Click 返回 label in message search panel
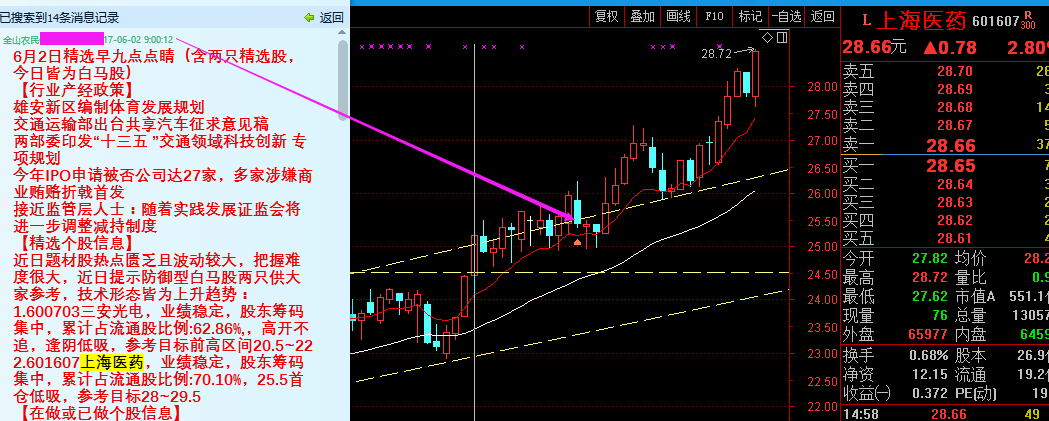 pyautogui.click(x=332, y=17)
